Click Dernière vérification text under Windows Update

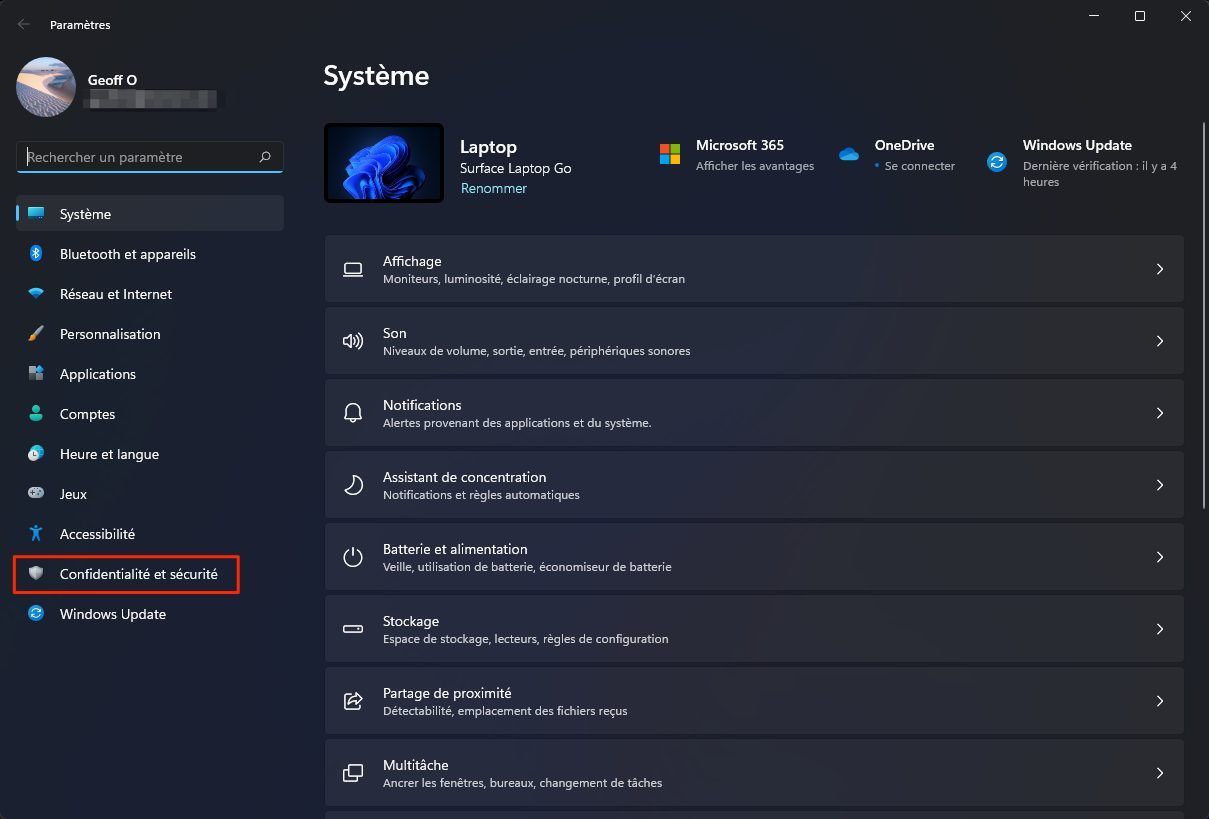click(1100, 174)
